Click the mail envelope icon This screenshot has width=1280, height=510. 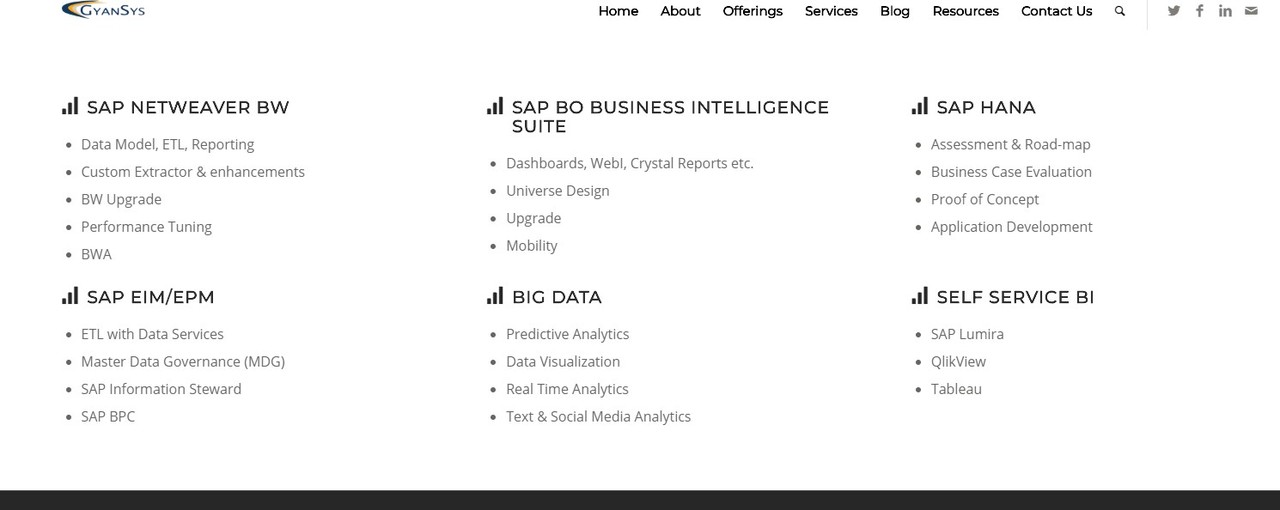(1251, 11)
